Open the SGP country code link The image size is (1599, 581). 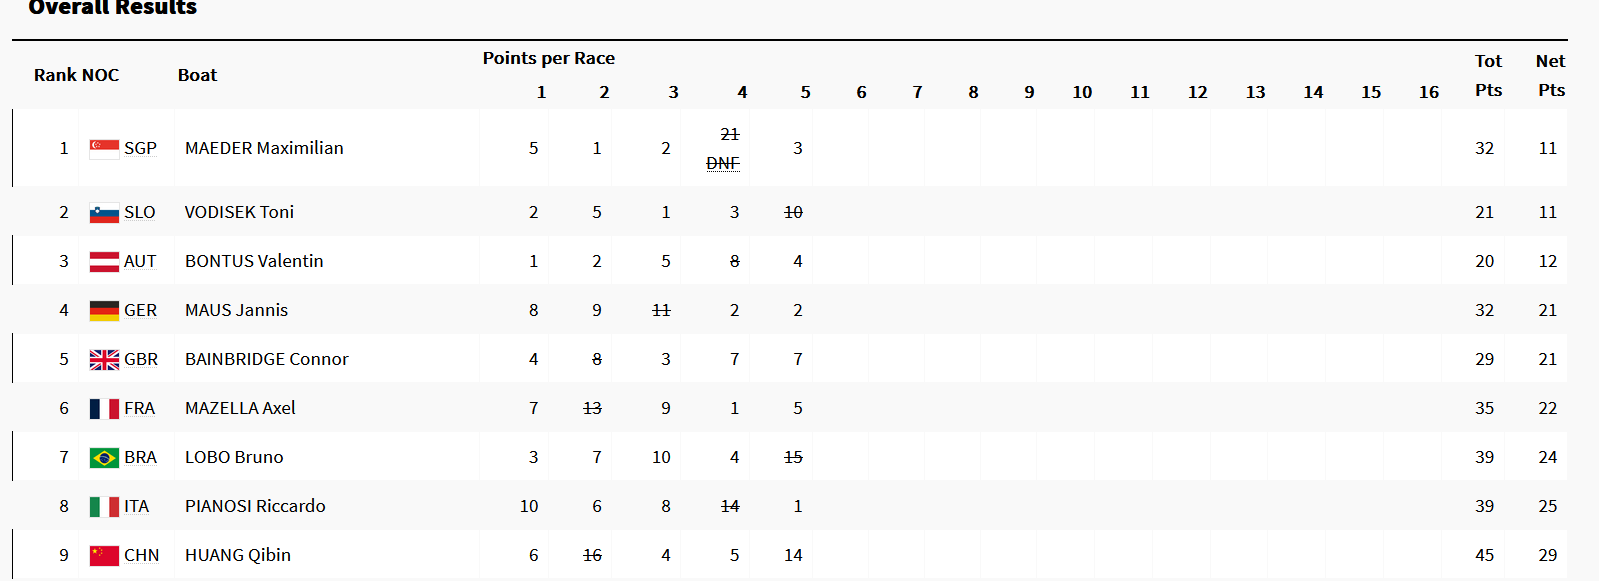[140, 148]
